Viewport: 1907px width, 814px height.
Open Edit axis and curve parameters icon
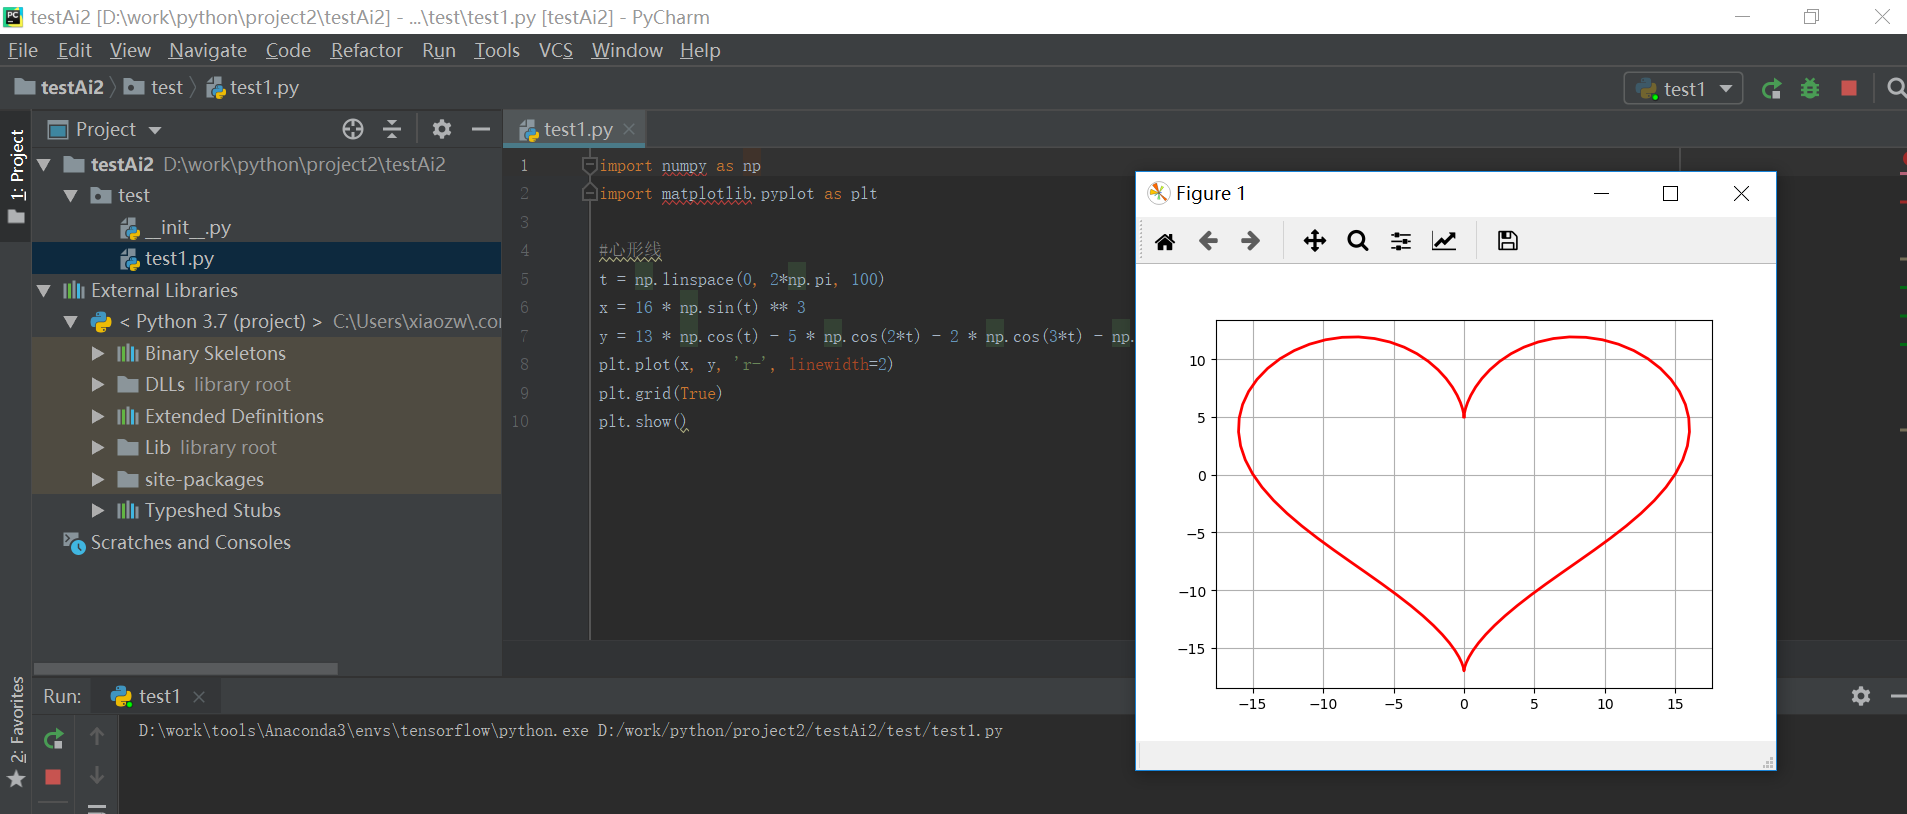1444,241
